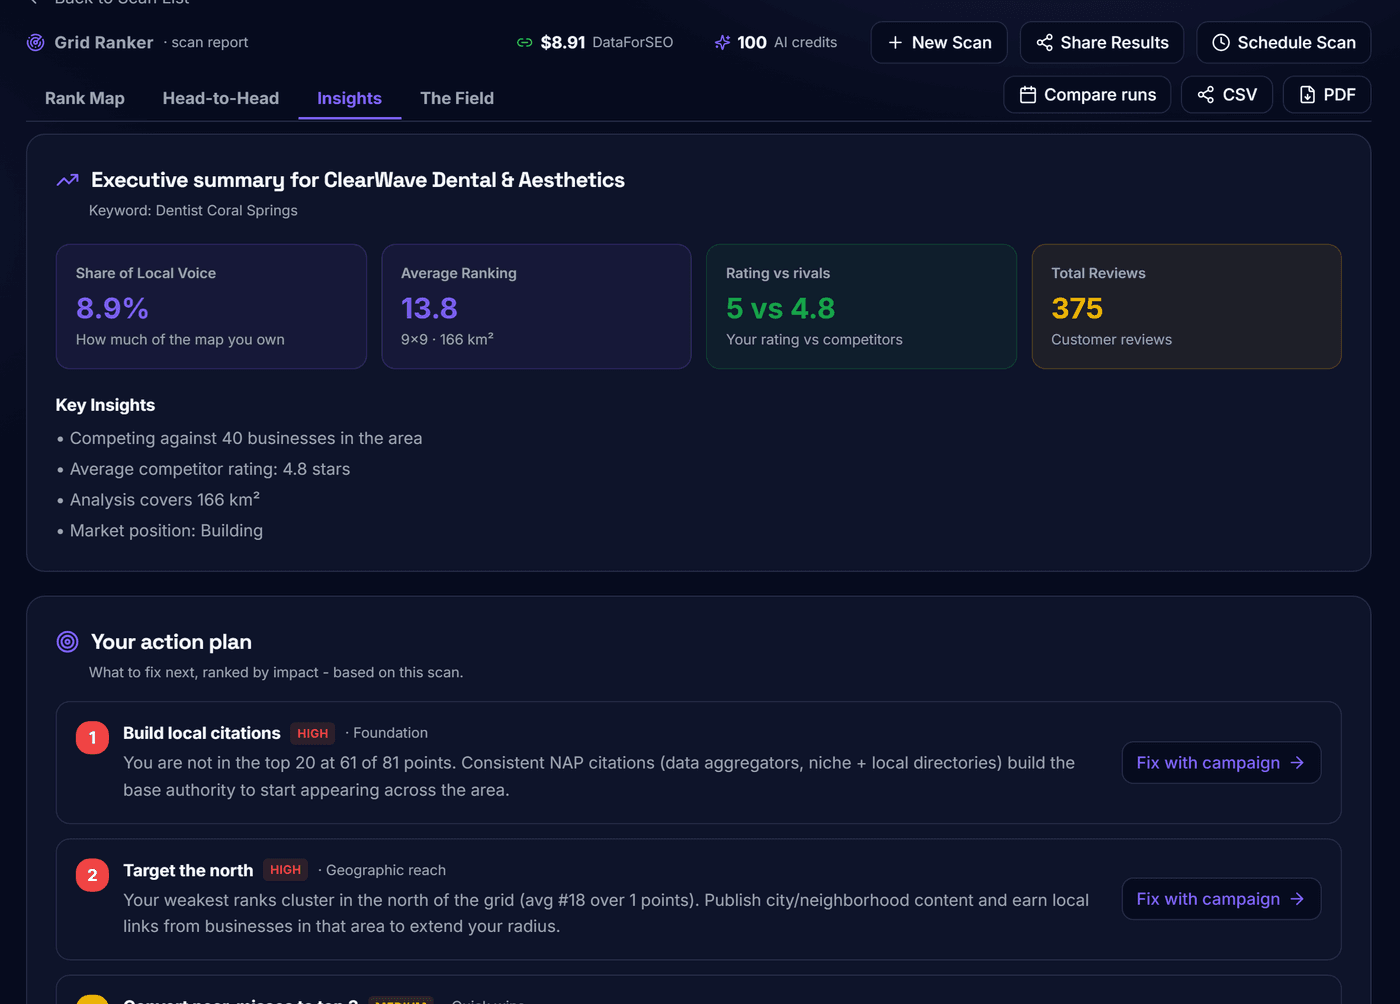Click the 375 reviews value

[1077, 308]
